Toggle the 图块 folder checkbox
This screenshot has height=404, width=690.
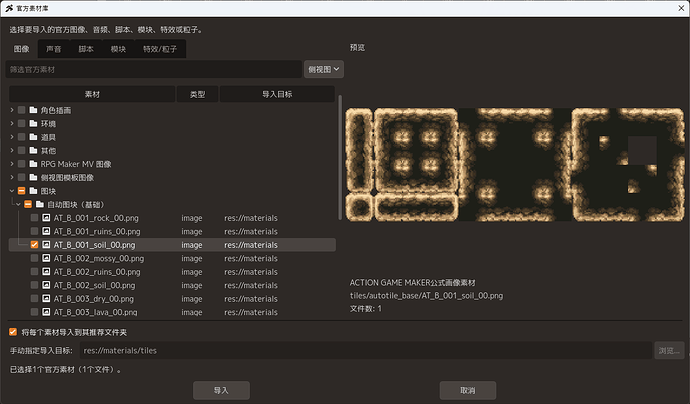(x=21, y=191)
